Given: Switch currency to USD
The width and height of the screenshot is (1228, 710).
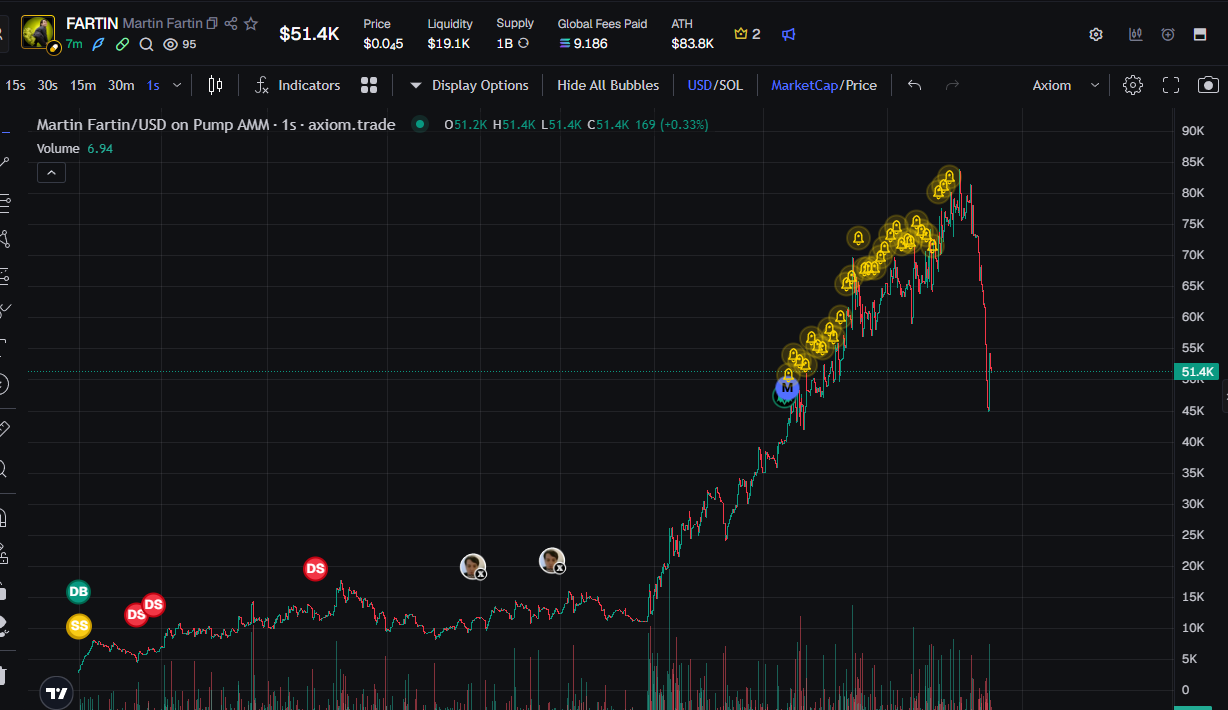Looking at the screenshot, I should [x=699, y=85].
